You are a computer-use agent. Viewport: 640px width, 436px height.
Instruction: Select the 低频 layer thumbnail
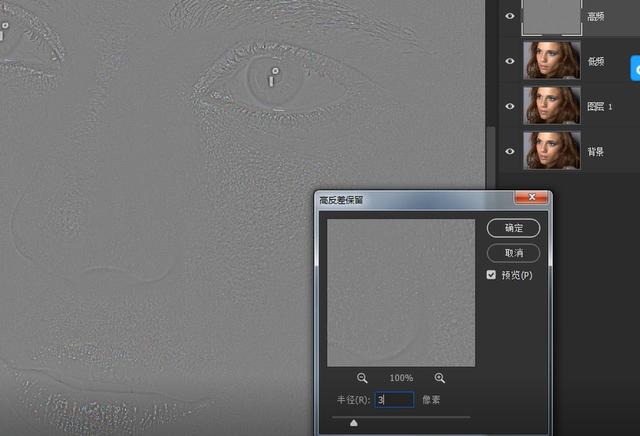coord(552,60)
